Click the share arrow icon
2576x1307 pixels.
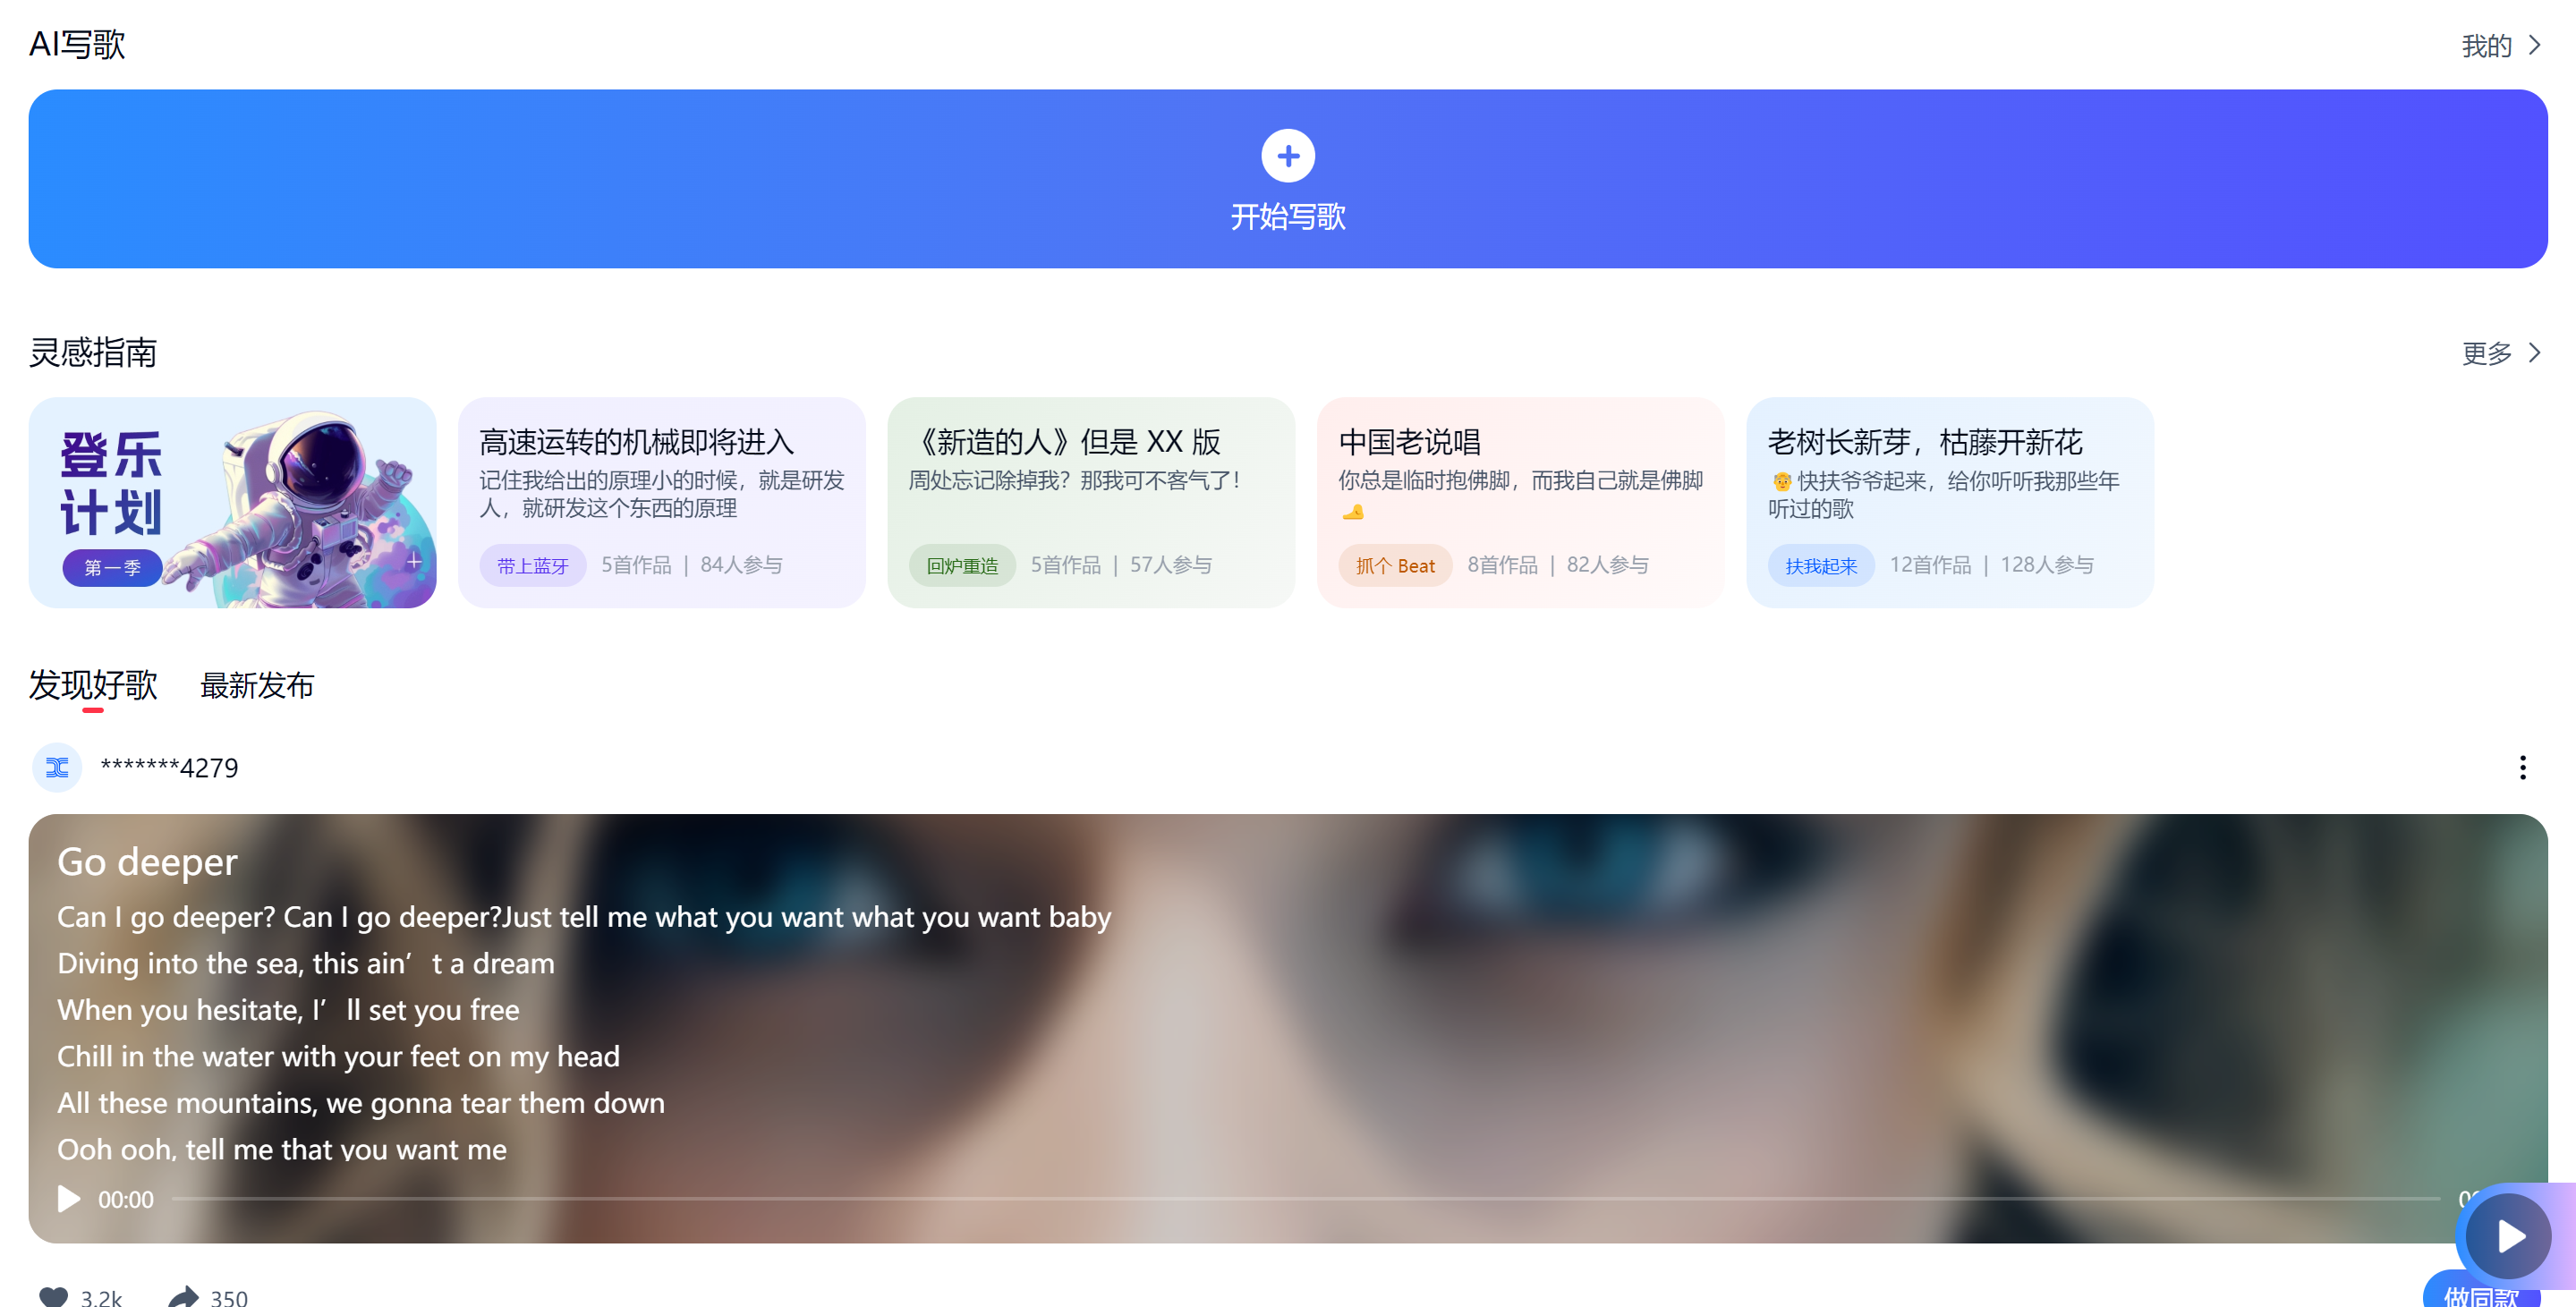pyautogui.click(x=183, y=1296)
